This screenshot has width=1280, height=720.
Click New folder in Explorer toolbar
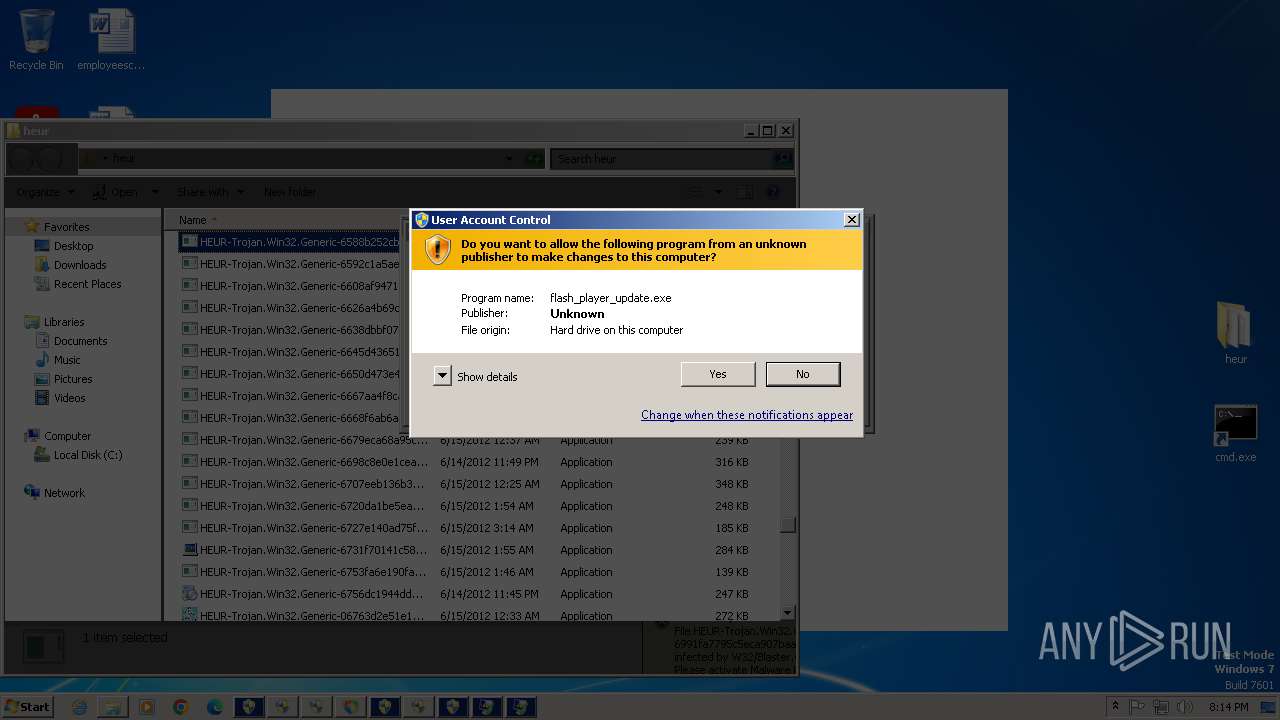(290, 192)
